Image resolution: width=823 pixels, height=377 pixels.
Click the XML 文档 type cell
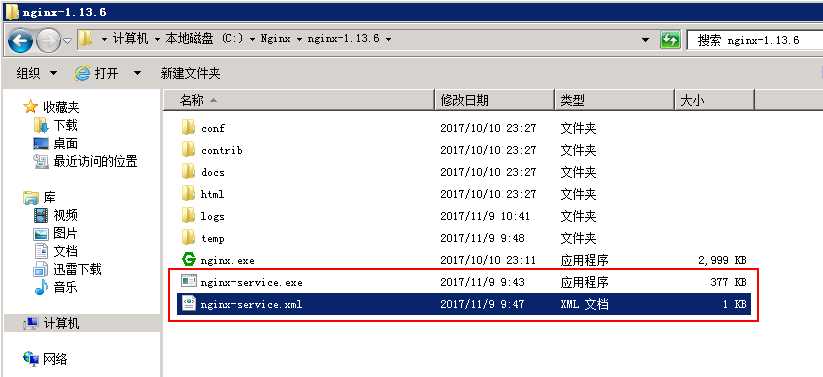(x=584, y=305)
